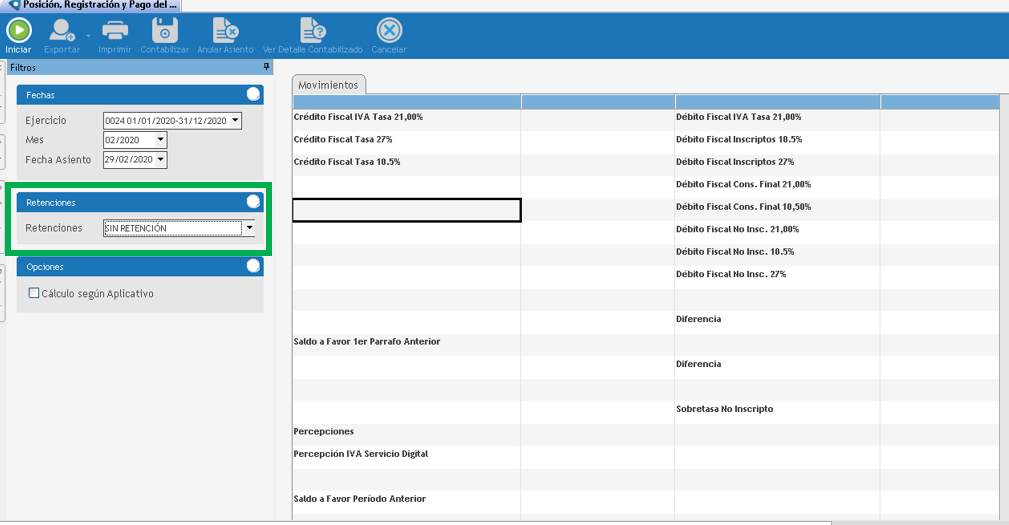The width and height of the screenshot is (1009, 525).
Task: Open the Ejercicio dropdown
Action: [x=236, y=121]
